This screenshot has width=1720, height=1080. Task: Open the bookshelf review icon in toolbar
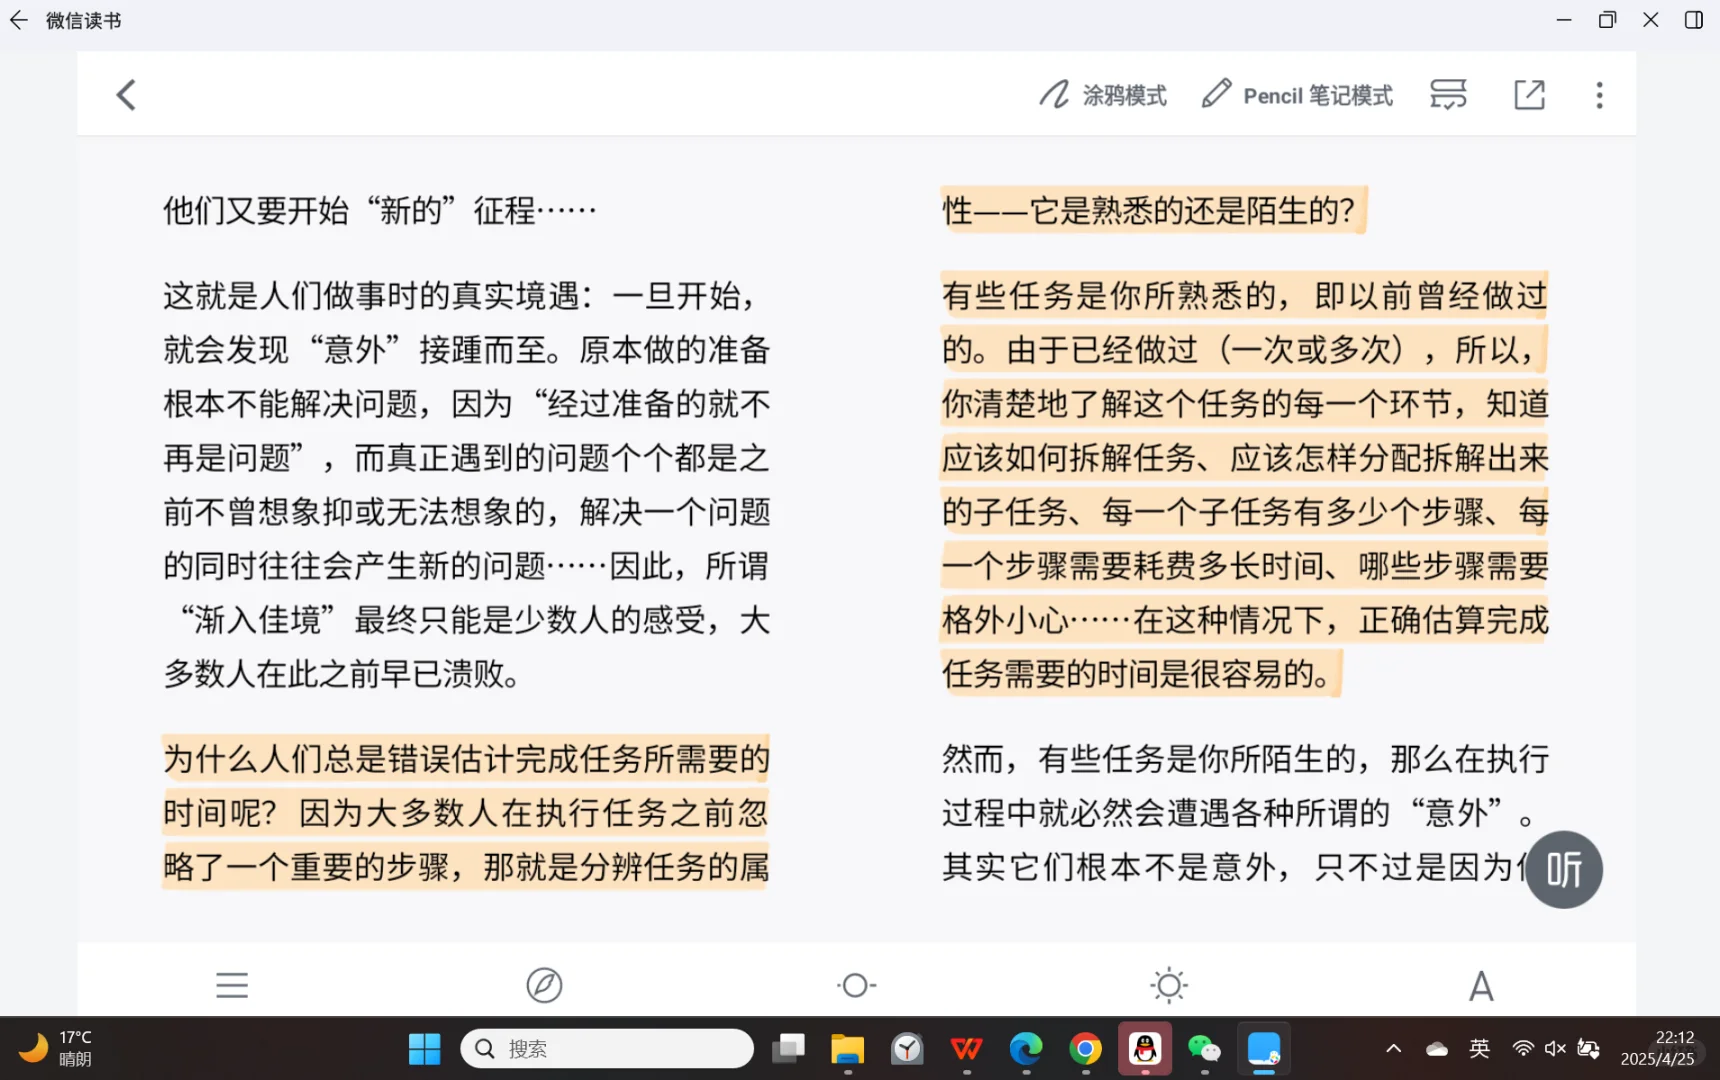click(1447, 94)
